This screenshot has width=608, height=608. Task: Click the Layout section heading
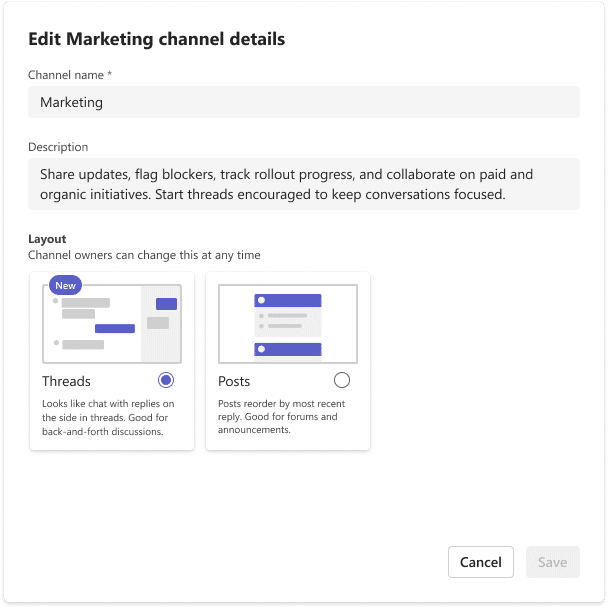pyautogui.click(x=47, y=239)
